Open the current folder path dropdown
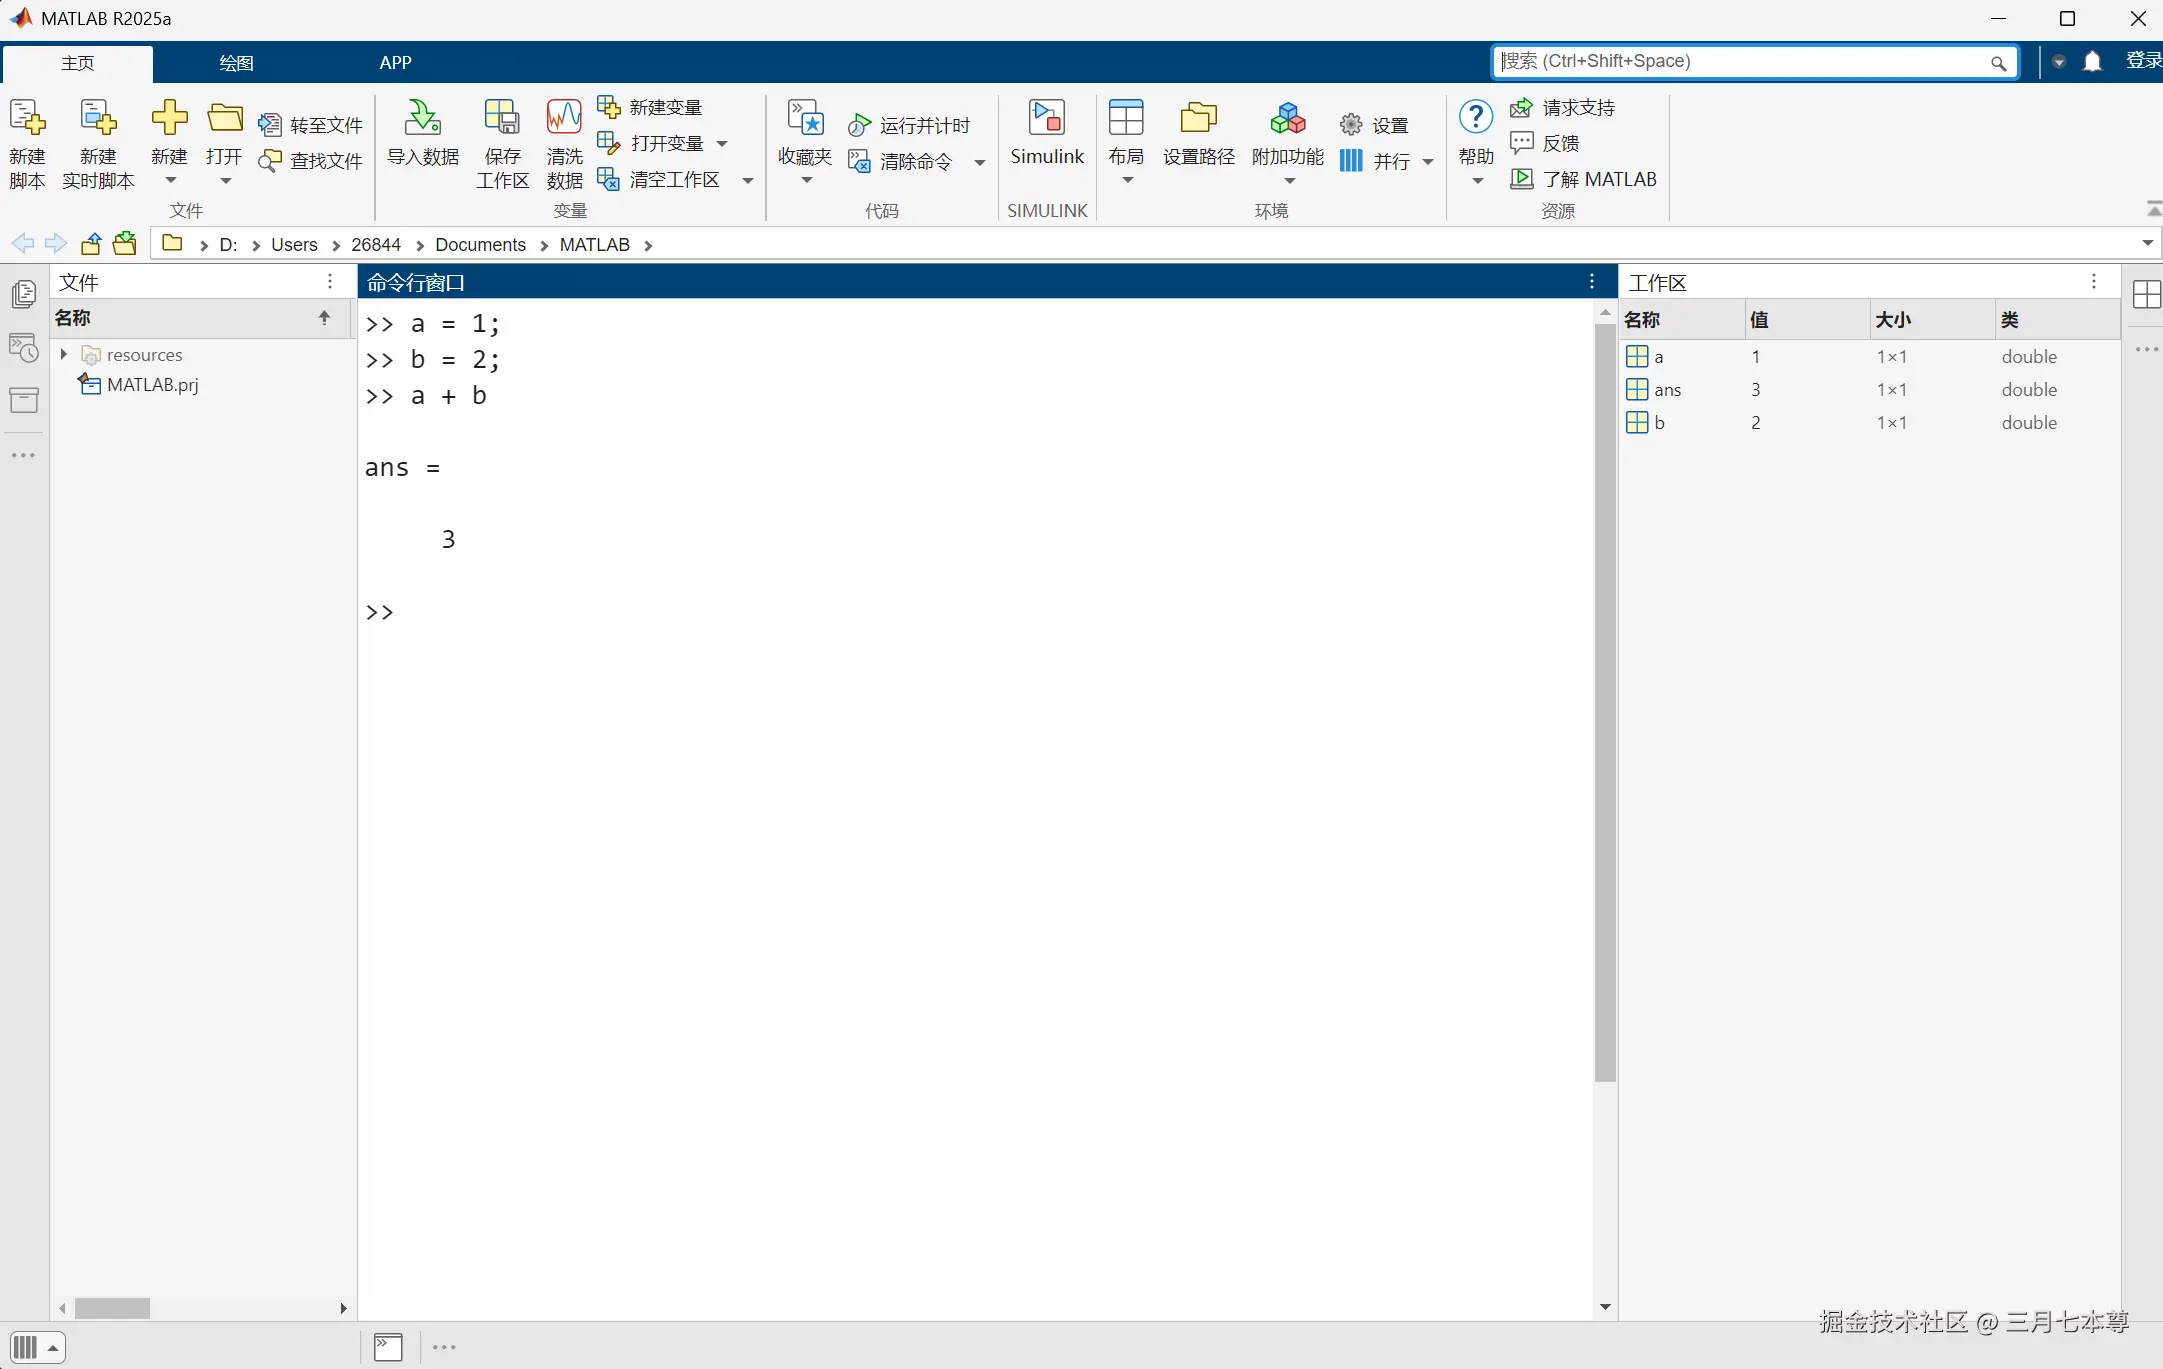Image resolution: width=2163 pixels, height=1369 pixels. pyautogui.click(x=2147, y=243)
